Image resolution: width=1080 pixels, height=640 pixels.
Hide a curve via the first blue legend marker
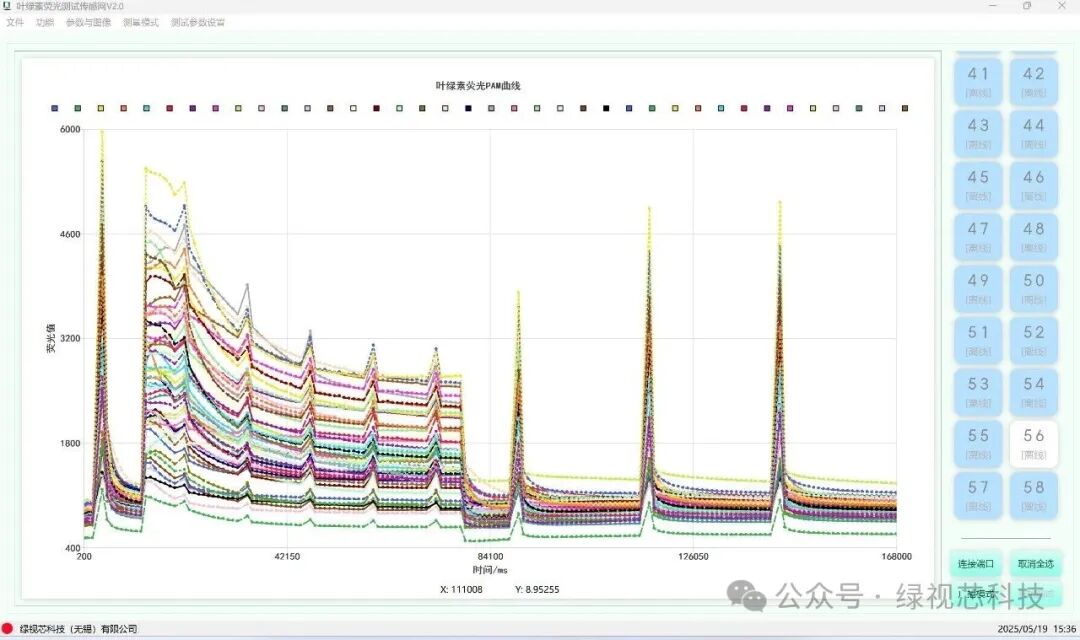[55, 106]
